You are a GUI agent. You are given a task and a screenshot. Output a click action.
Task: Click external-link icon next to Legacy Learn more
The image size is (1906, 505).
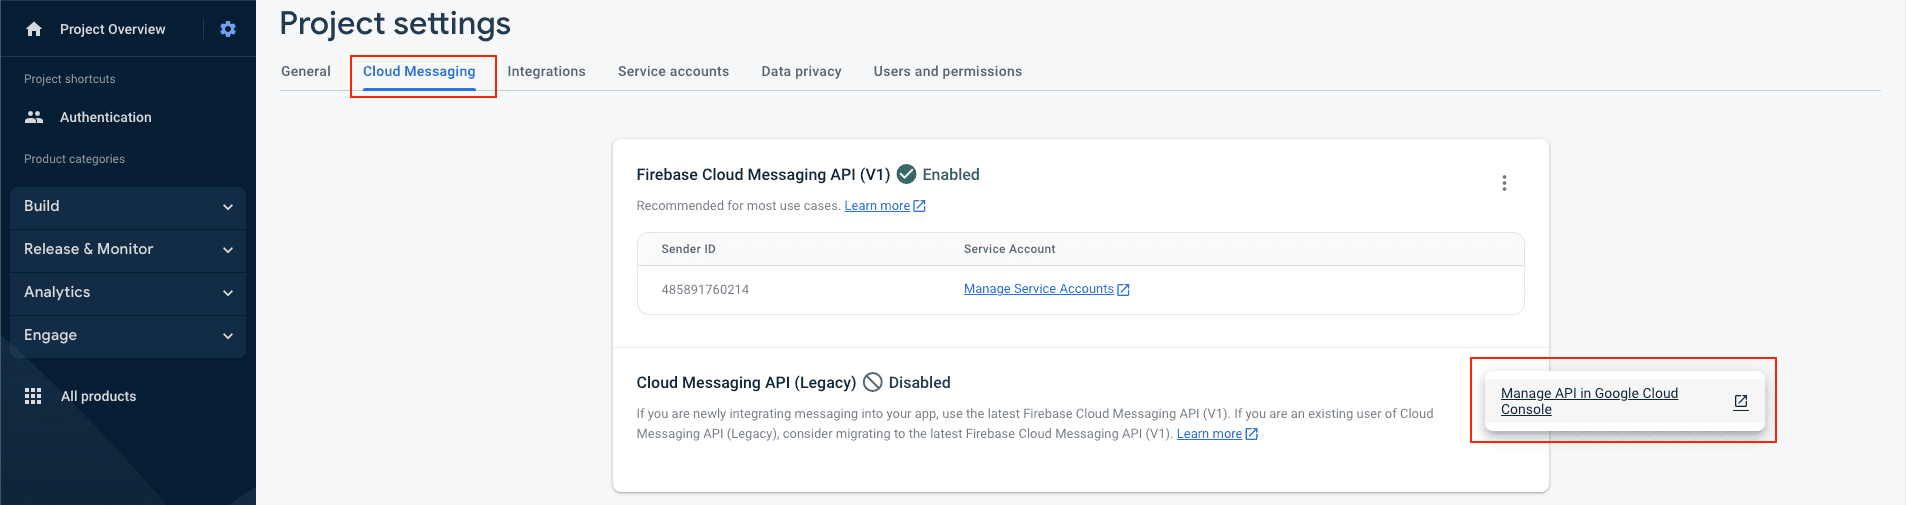(x=1252, y=434)
